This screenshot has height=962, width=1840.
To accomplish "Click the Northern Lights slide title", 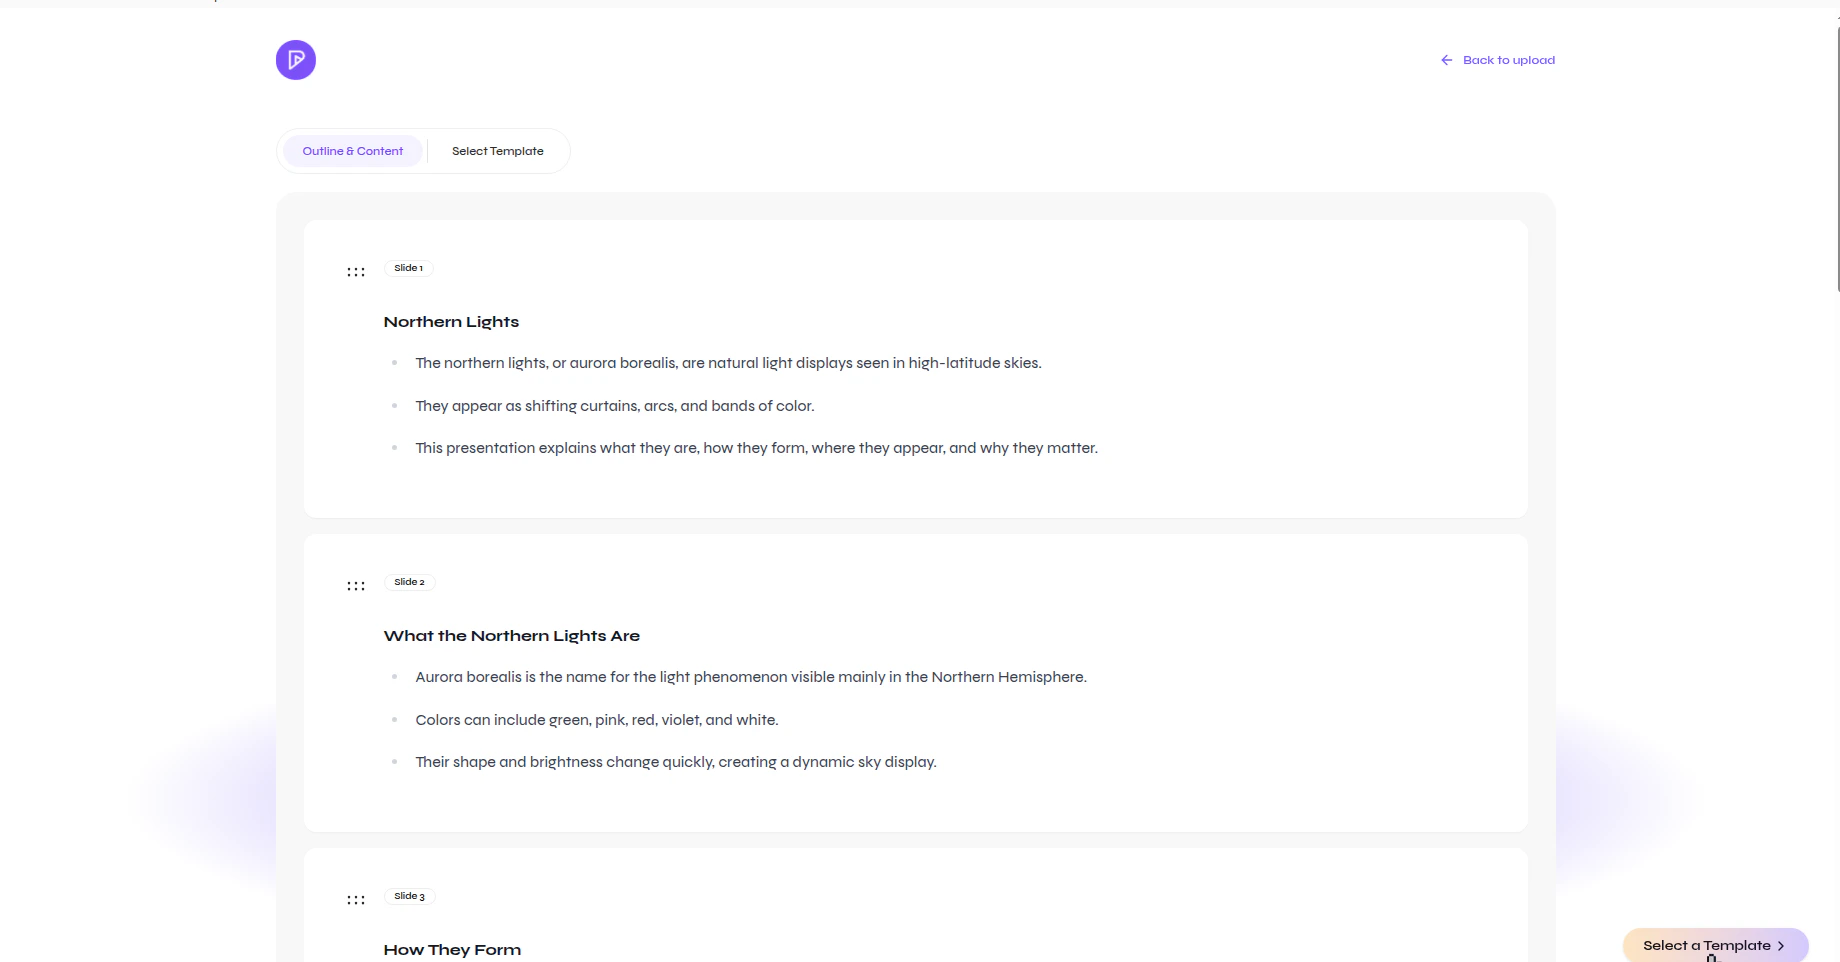I will [451, 321].
